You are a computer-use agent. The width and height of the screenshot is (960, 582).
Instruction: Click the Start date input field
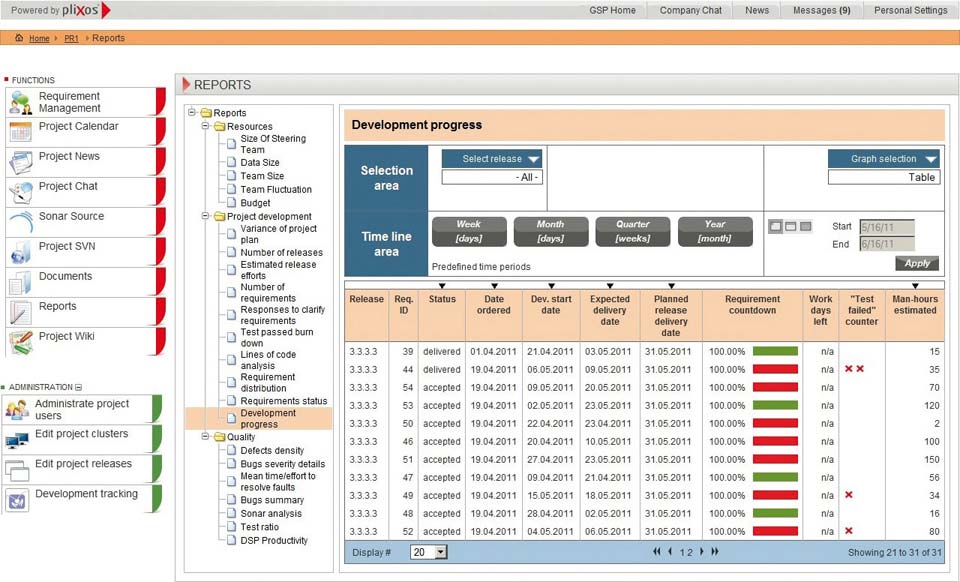coord(886,227)
